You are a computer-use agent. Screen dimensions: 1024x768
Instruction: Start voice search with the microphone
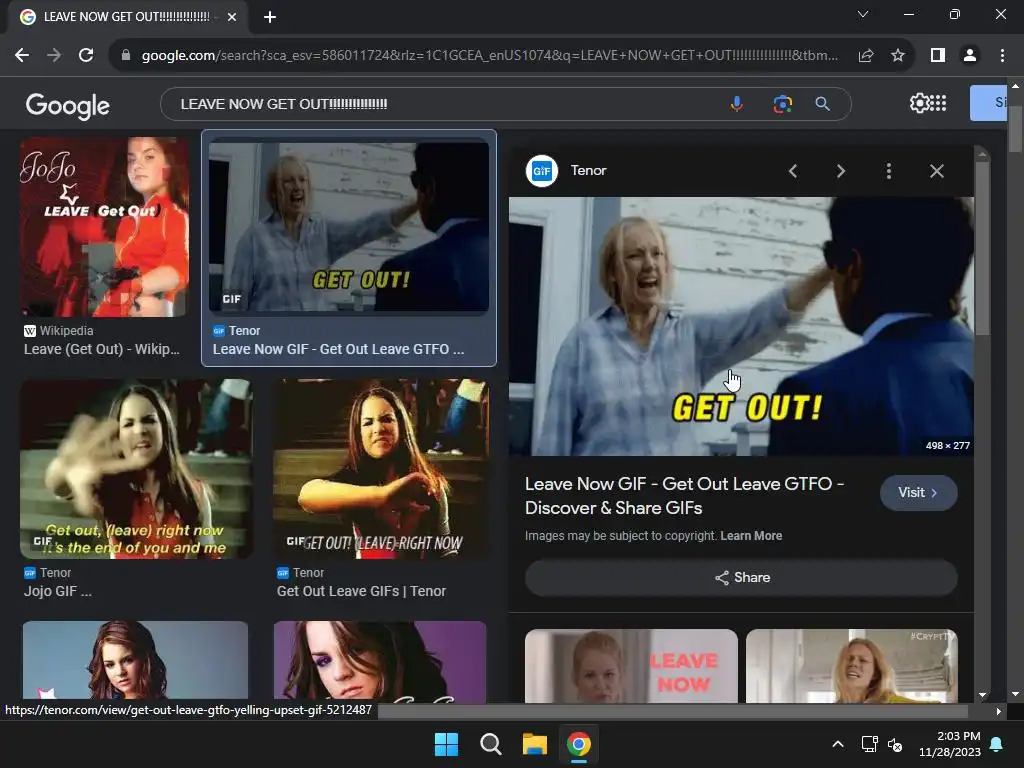(x=737, y=104)
